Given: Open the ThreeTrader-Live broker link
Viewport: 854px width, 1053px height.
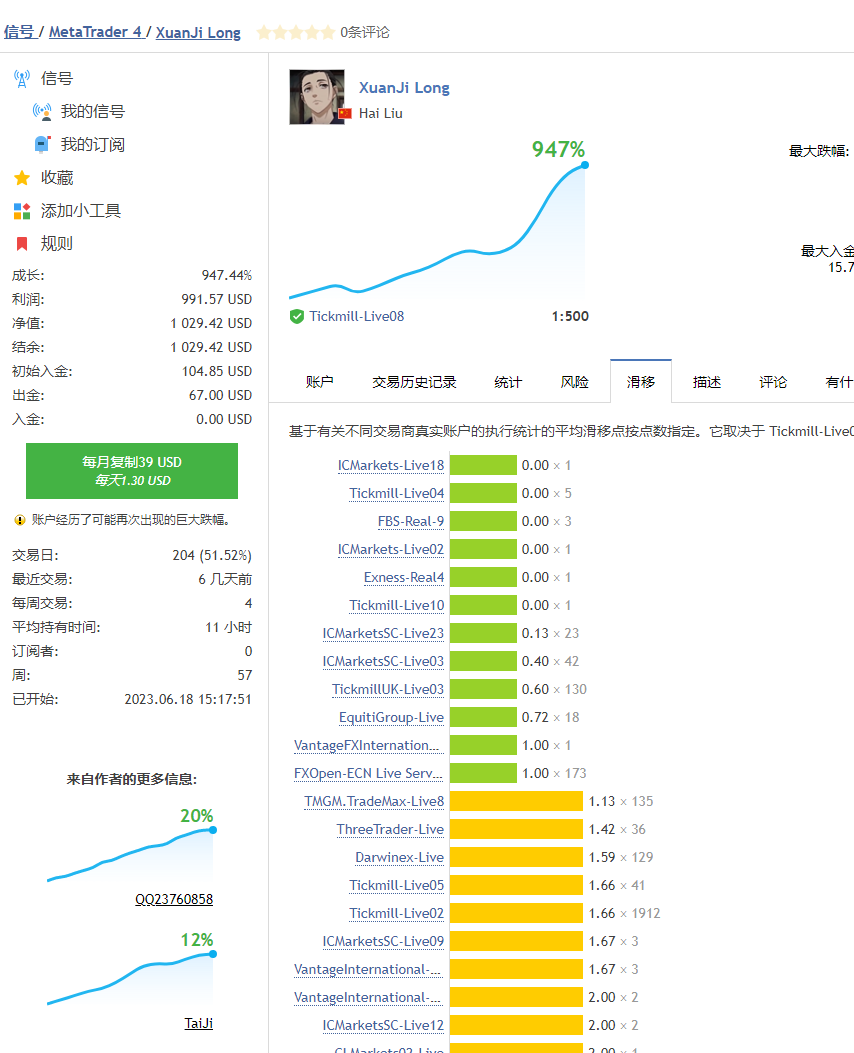Looking at the screenshot, I should 390,829.
